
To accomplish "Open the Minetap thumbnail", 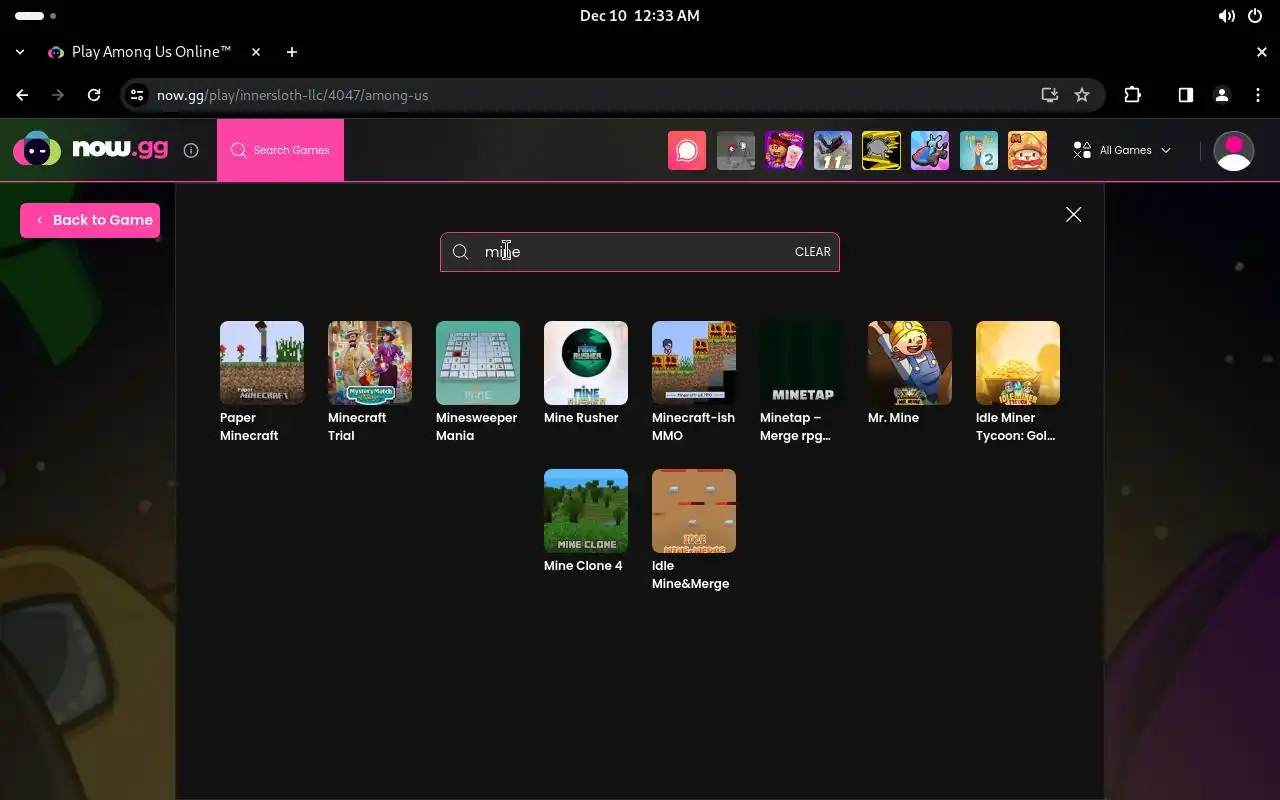I will 802,363.
